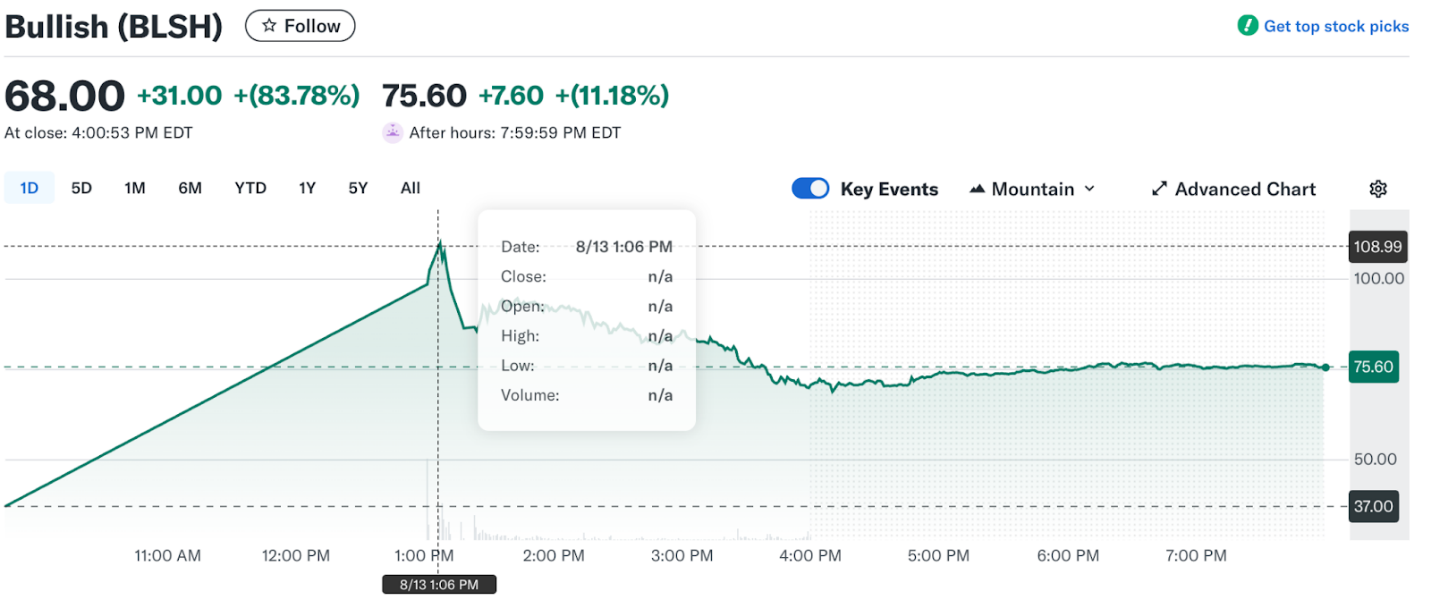Click the purple after-hours moon icon
The image size is (1431, 608).
coord(392,132)
